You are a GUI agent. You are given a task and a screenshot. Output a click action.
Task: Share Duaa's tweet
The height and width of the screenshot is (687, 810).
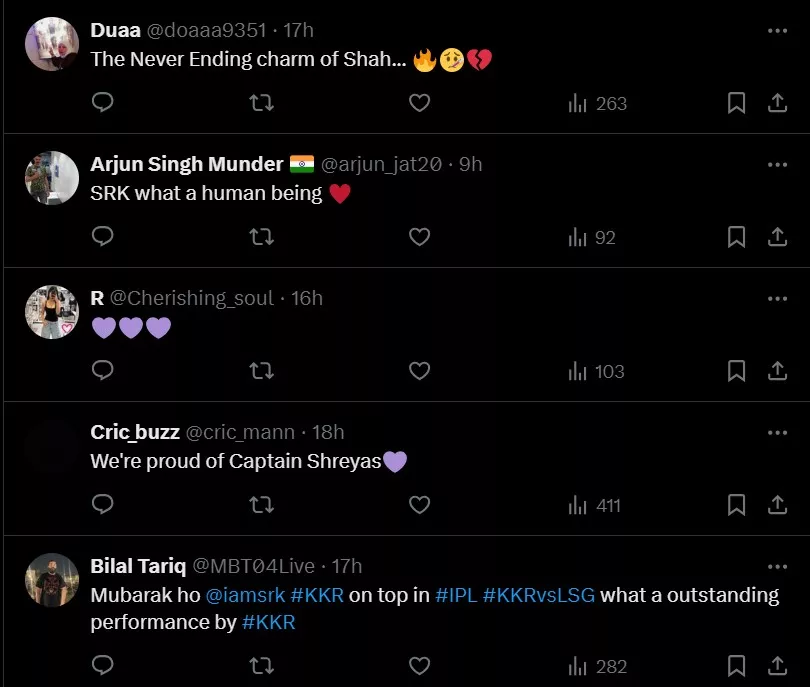tap(777, 103)
